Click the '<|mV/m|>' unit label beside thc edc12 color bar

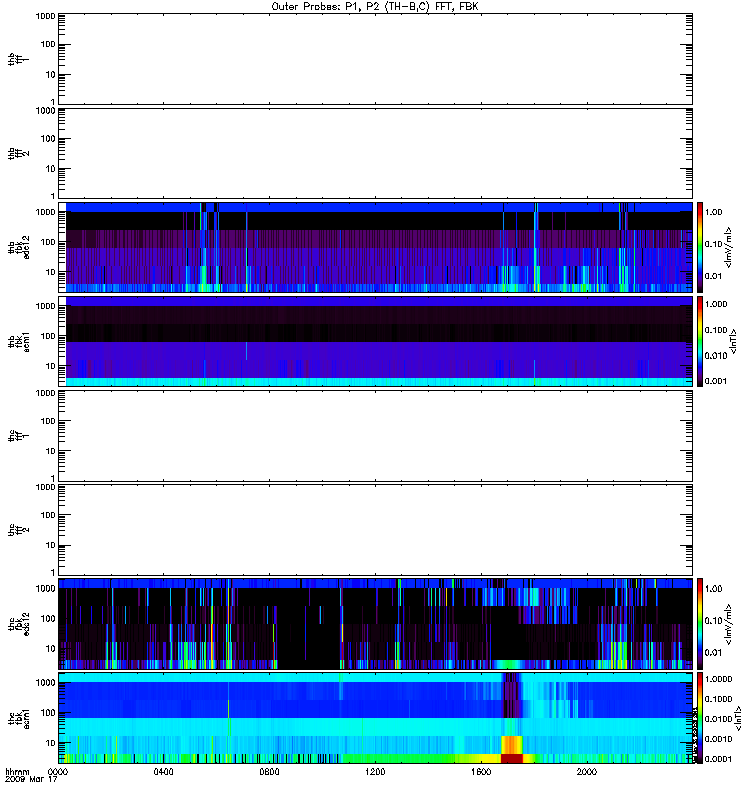coord(728,624)
